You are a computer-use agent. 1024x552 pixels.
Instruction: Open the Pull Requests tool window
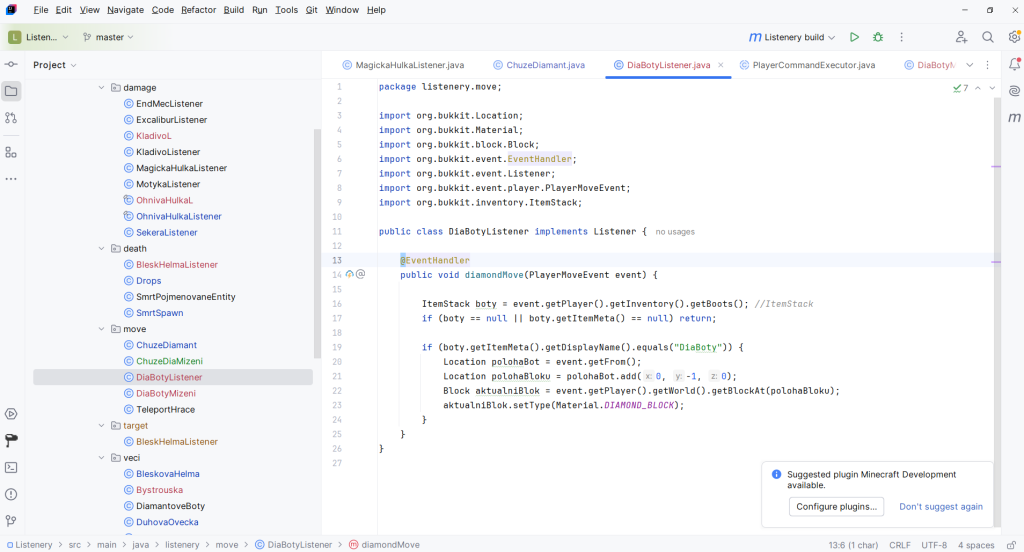pos(11,118)
